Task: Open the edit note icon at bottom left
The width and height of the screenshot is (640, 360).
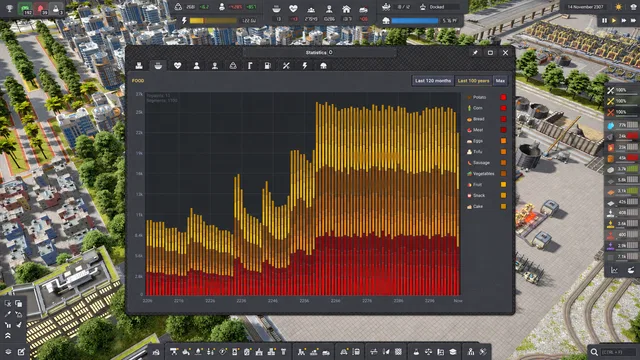Action: point(21,352)
